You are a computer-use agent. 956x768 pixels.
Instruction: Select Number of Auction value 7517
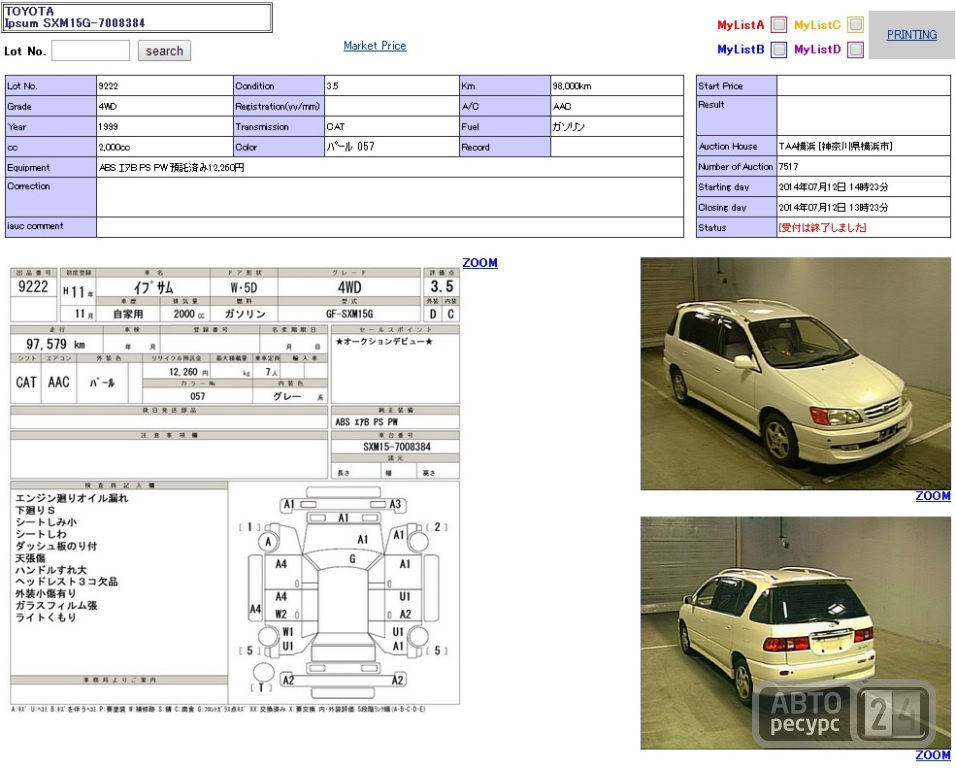tap(788, 166)
